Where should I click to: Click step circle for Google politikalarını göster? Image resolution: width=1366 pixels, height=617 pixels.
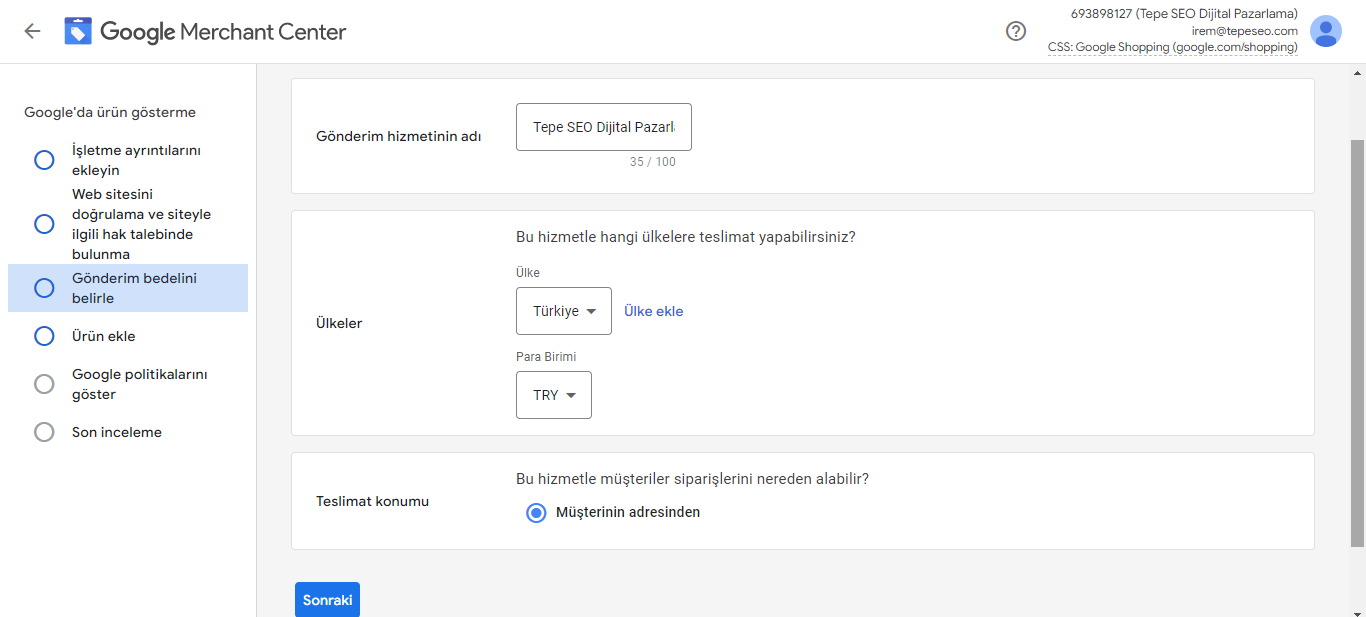click(x=44, y=384)
